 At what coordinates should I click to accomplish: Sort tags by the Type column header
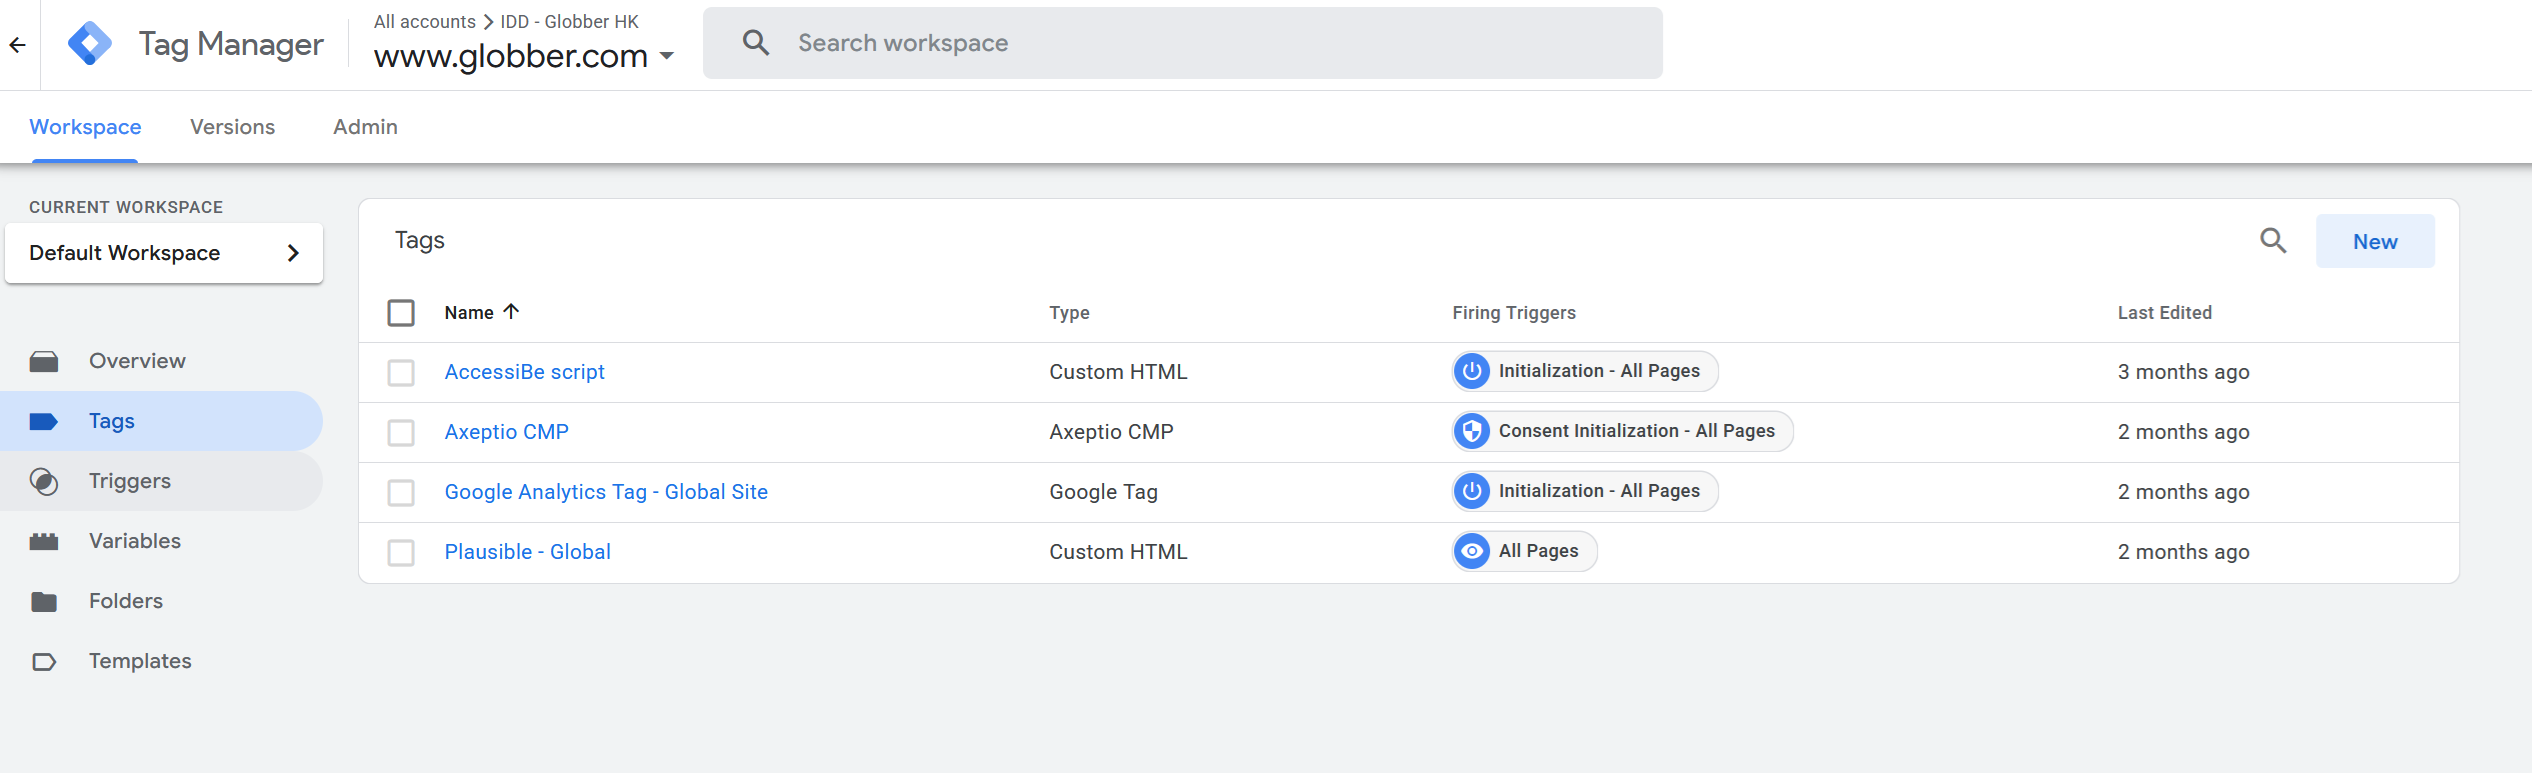1069,313
